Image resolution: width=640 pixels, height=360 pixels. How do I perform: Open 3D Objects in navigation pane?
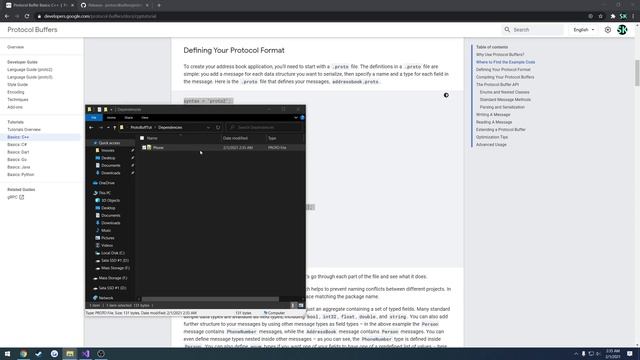pyautogui.click(x=110, y=200)
